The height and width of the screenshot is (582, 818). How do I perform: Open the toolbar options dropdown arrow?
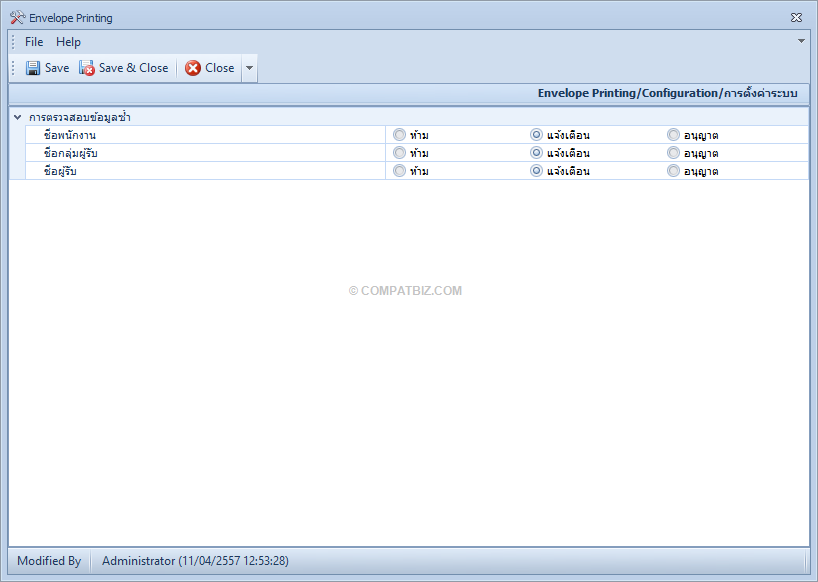pyautogui.click(x=249, y=68)
